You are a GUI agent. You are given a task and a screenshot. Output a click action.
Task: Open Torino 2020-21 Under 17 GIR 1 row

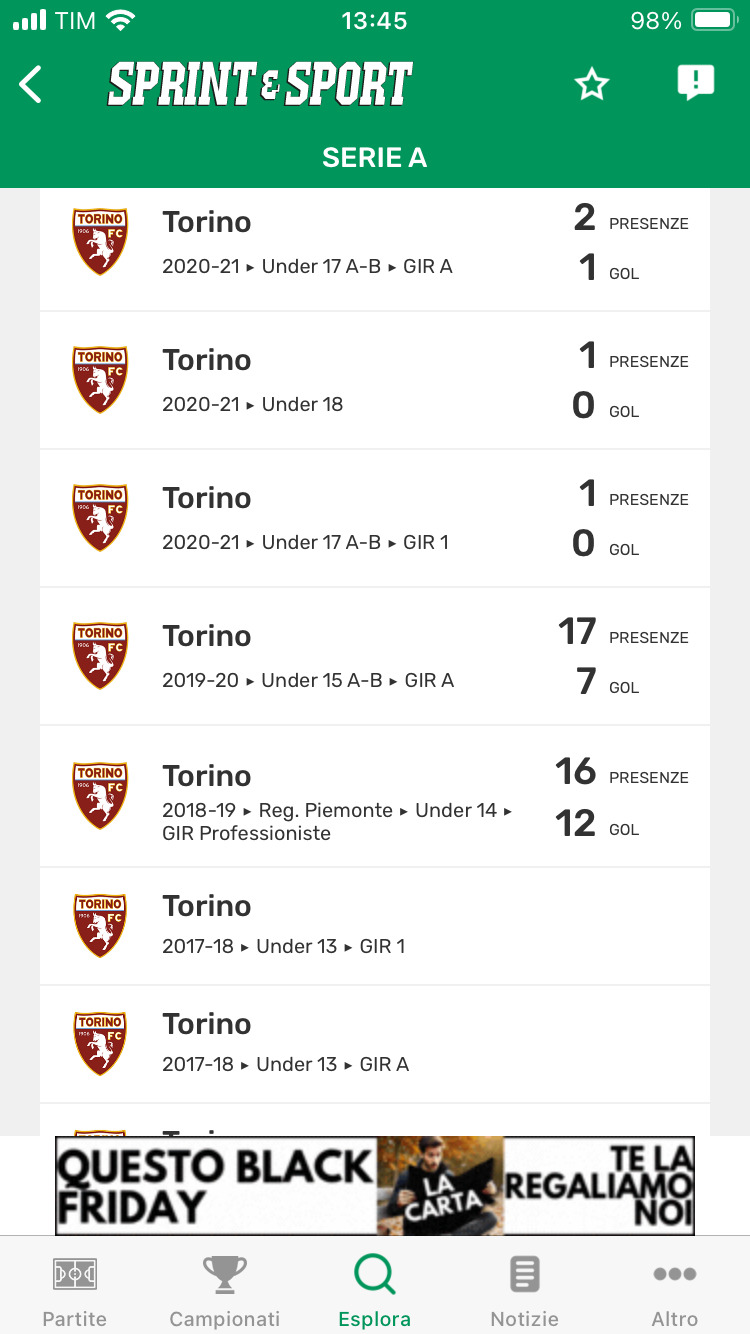pos(375,518)
